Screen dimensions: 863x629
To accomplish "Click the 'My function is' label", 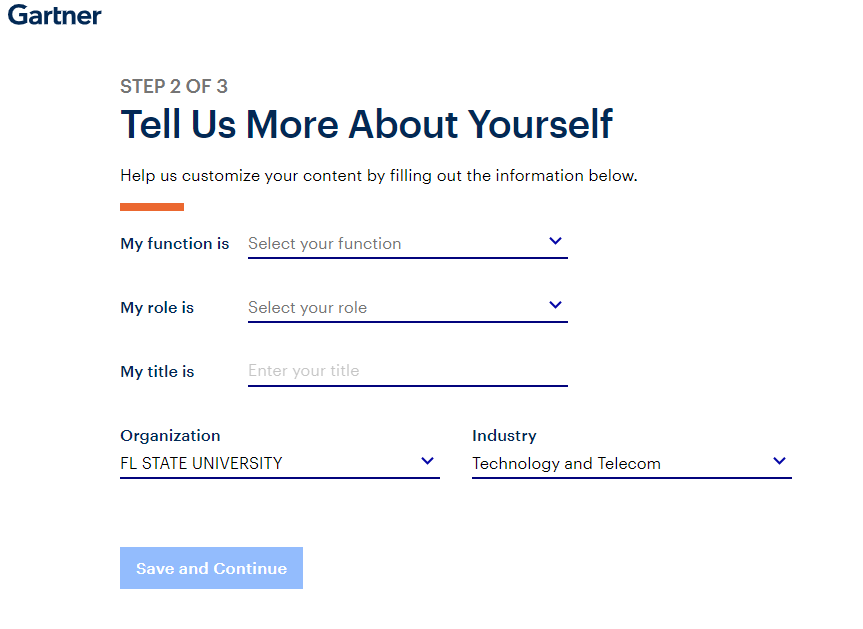I will point(175,243).
